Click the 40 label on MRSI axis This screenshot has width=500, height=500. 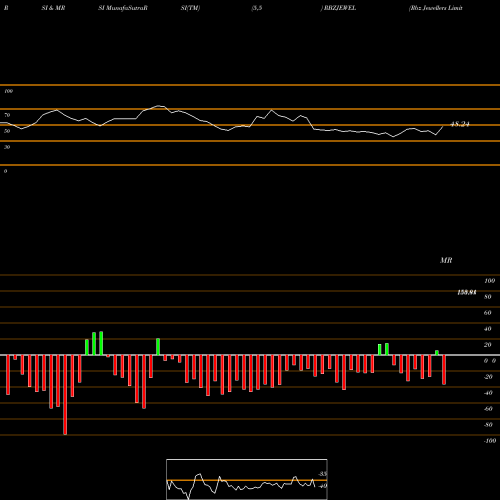[x=488, y=329]
